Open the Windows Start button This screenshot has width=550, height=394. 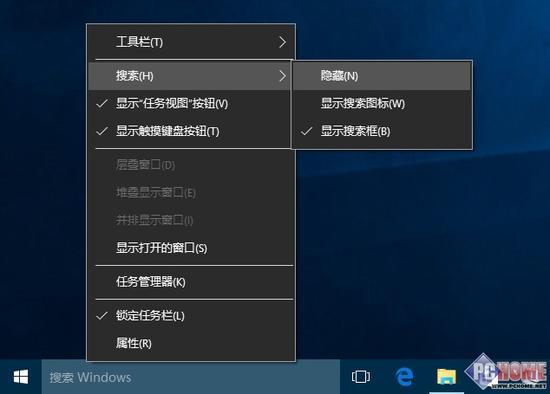[x=21, y=377]
